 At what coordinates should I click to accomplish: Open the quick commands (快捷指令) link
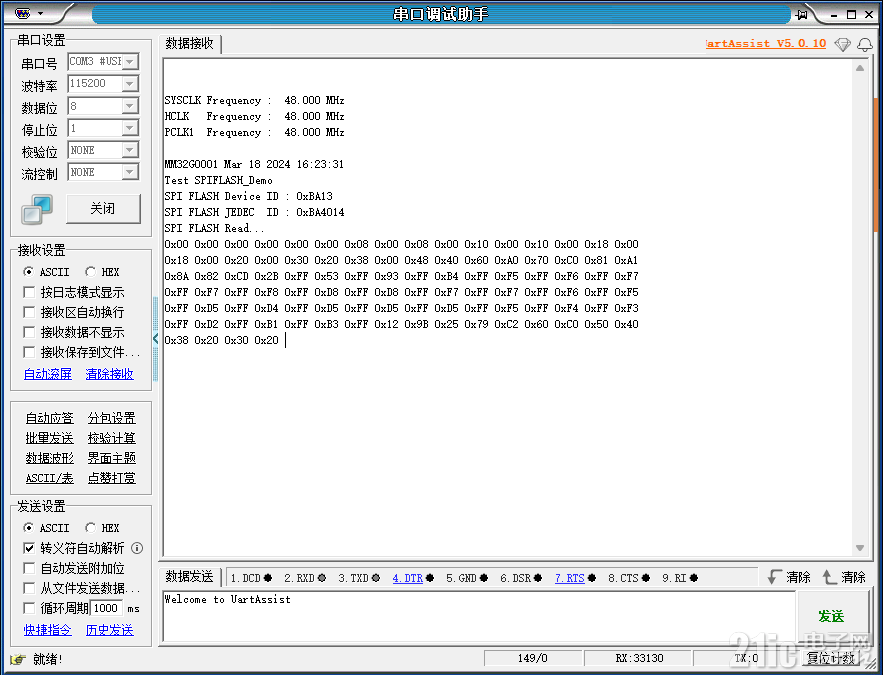point(48,630)
